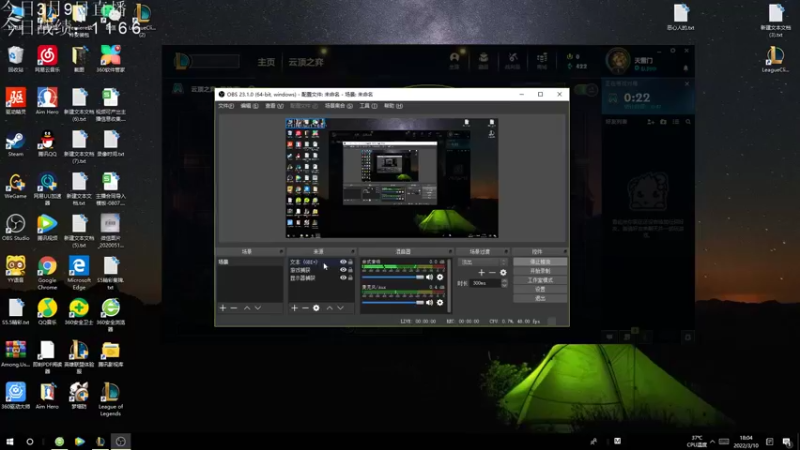800x450 pixels.
Task: Open OBS Studio desktop shortcut
Action: [x=15, y=228]
